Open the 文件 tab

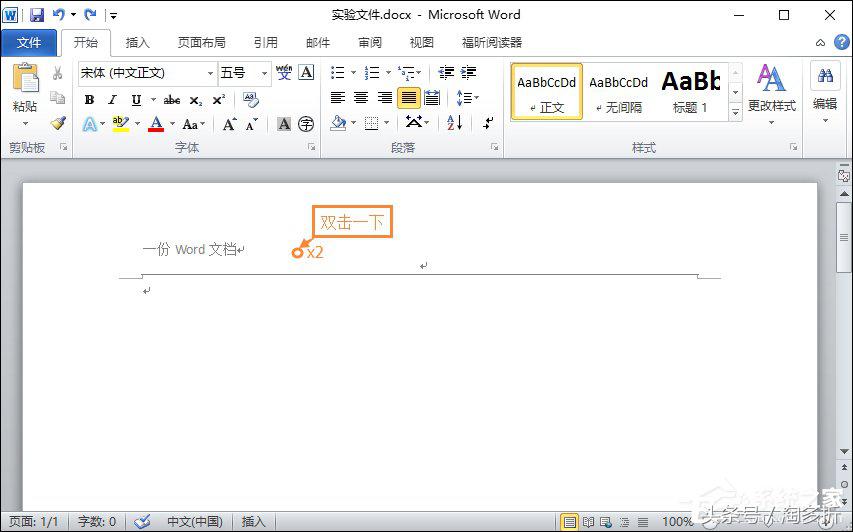click(x=28, y=42)
